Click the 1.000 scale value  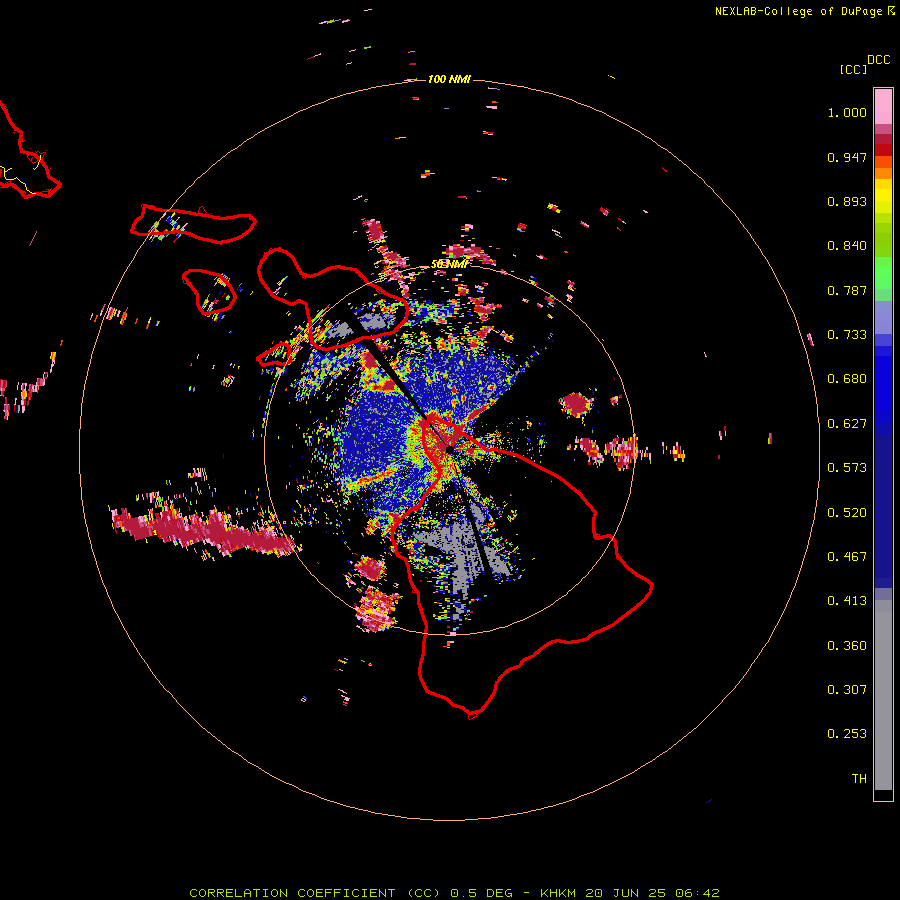(x=847, y=112)
